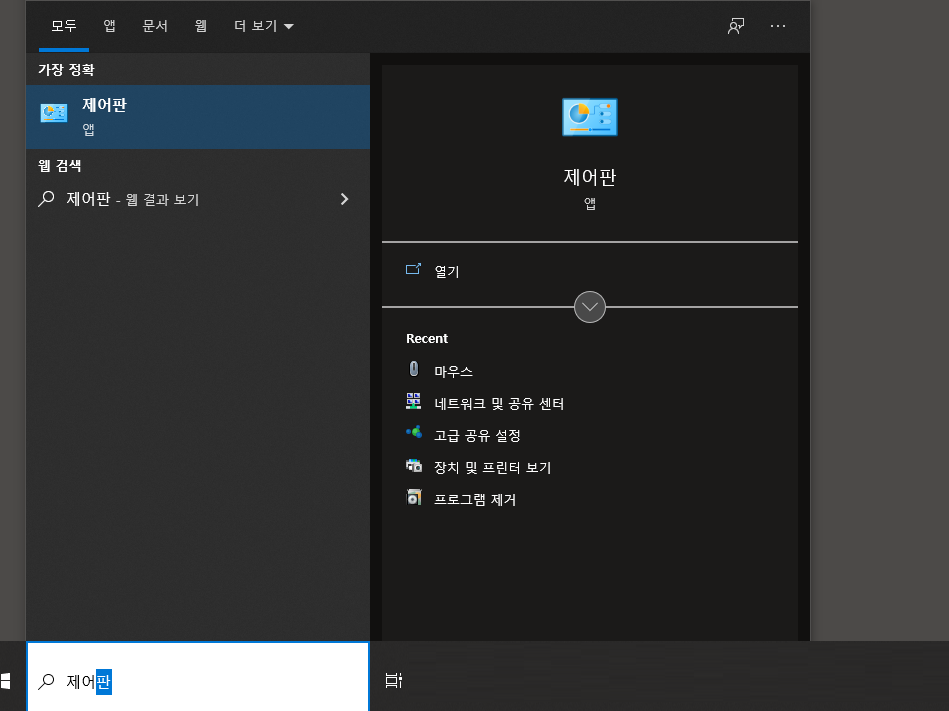The image size is (949, 711).
Task: Expand actions with the circular down chevron
Action: (589, 307)
